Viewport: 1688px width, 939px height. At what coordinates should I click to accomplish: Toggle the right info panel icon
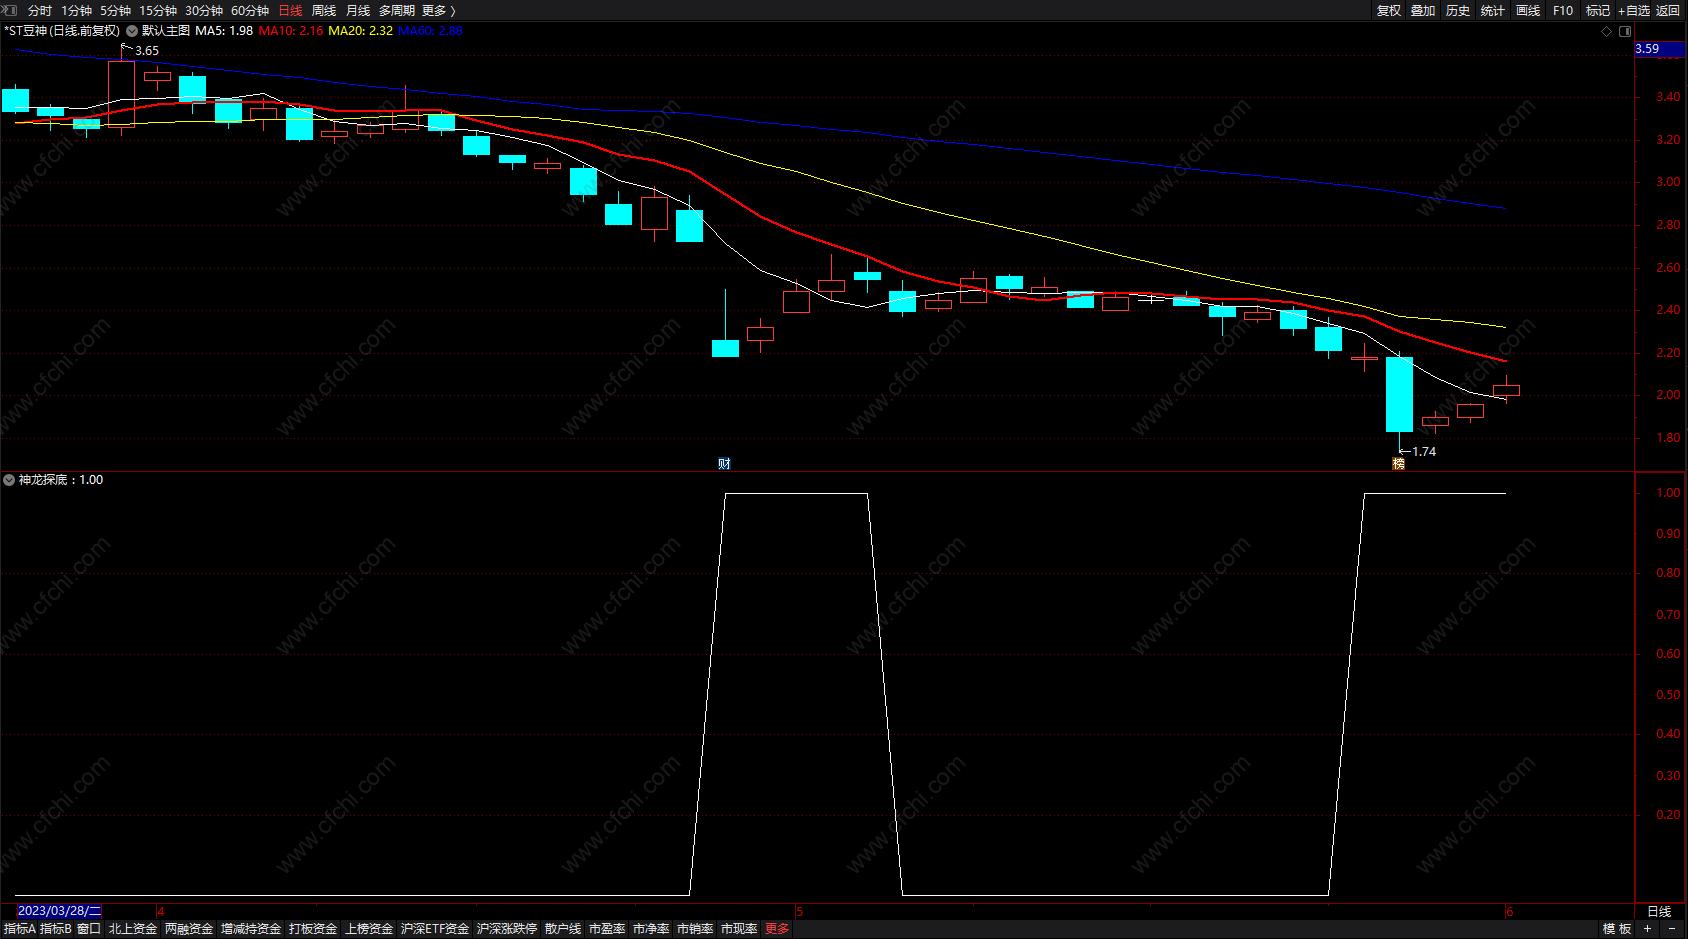click(x=1625, y=31)
